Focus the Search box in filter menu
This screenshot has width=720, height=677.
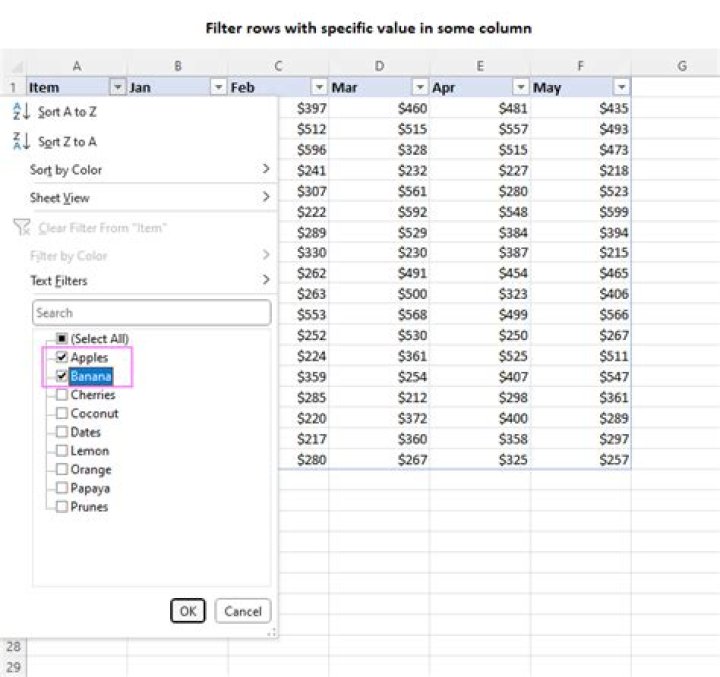[x=152, y=313]
